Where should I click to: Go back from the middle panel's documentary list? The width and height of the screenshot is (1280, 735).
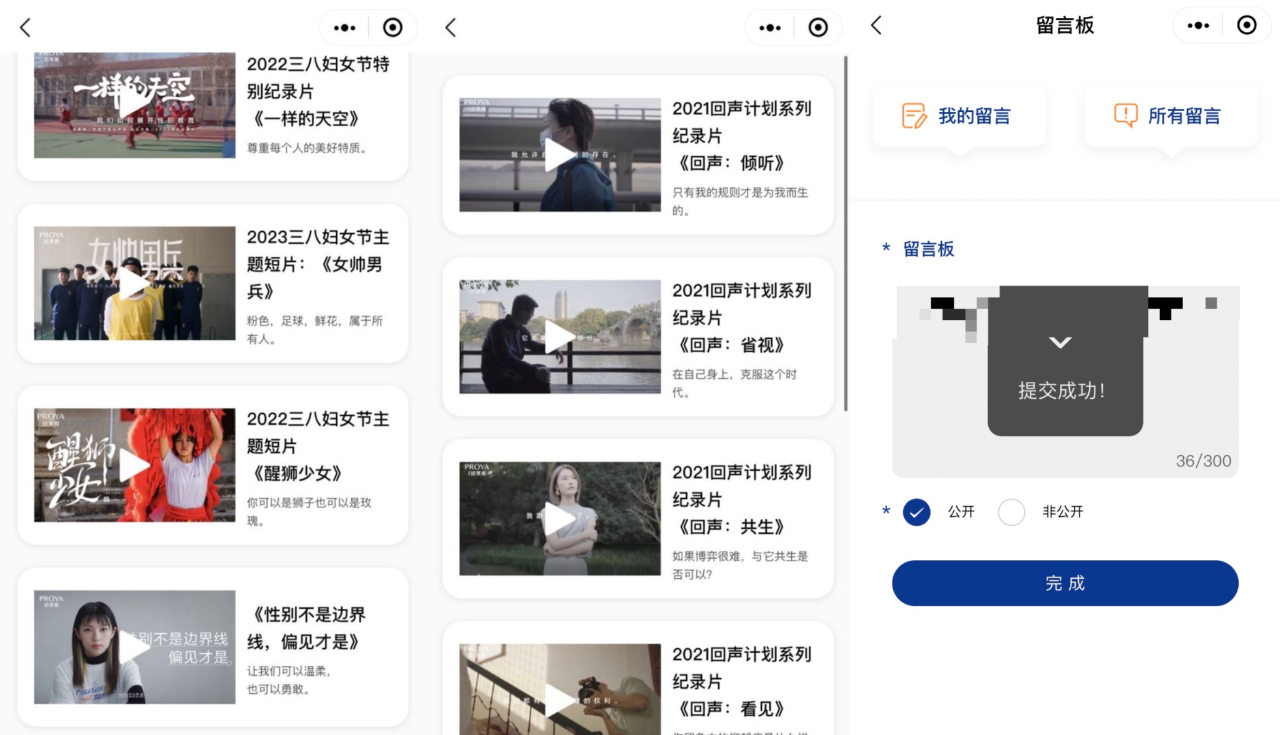[x=450, y=28]
